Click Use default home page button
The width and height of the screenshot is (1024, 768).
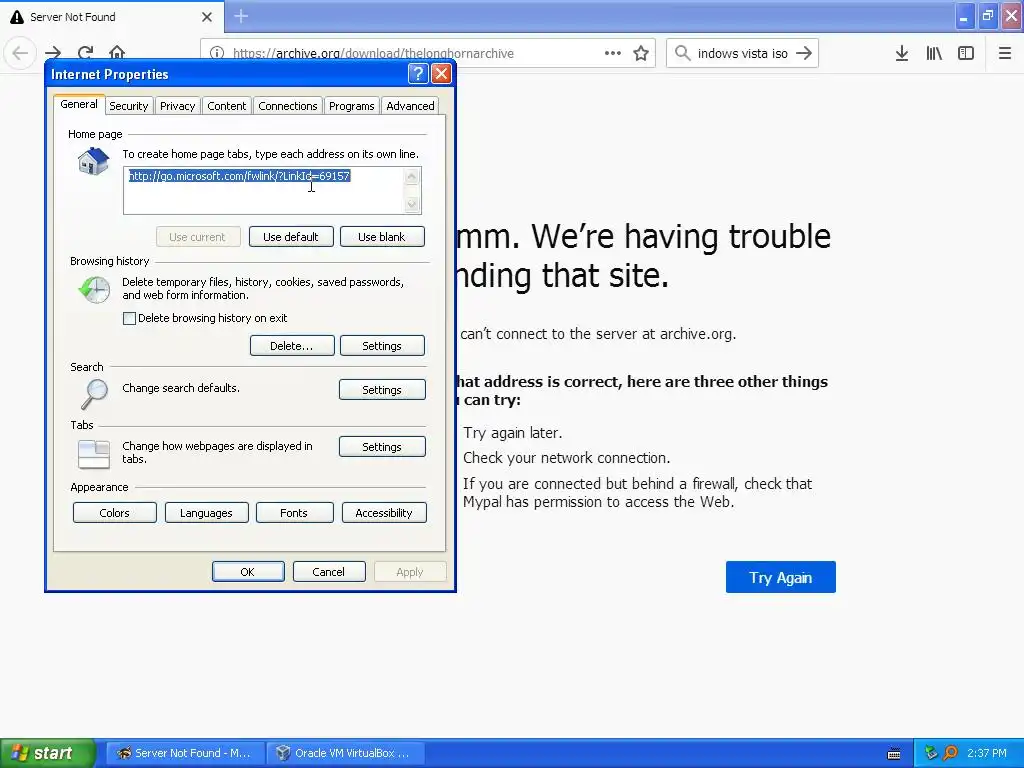pyautogui.click(x=291, y=237)
